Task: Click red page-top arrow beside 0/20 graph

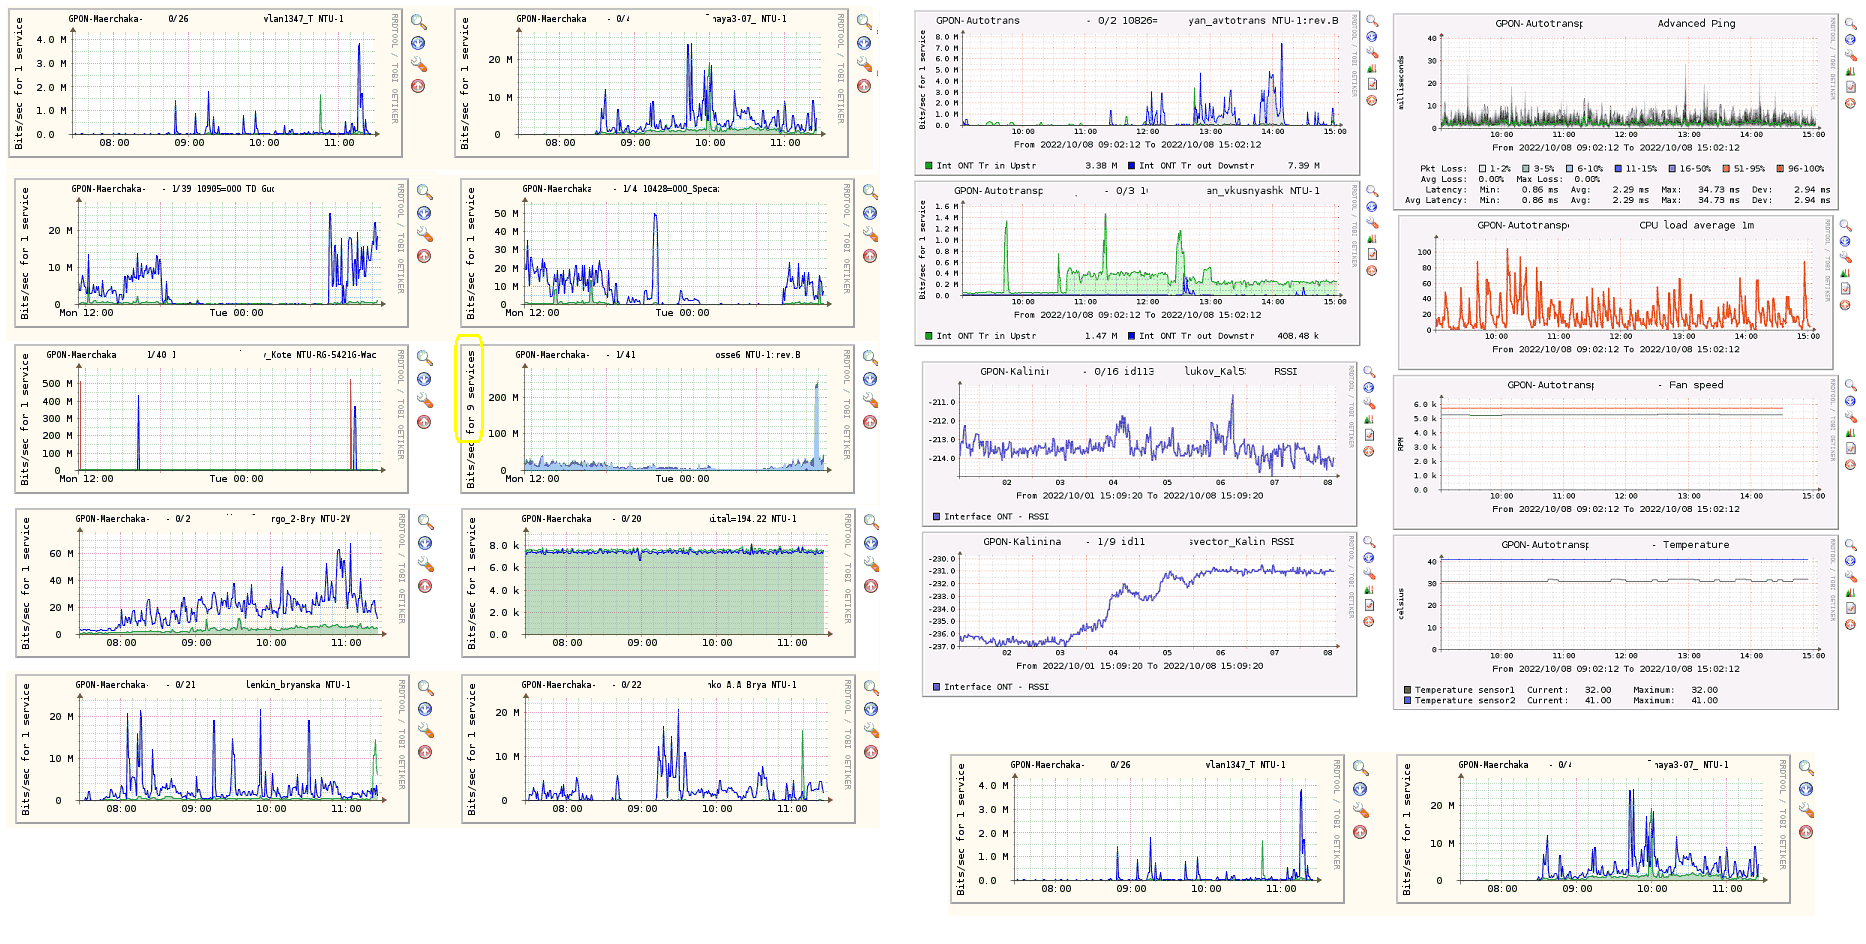Action: [871, 586]
